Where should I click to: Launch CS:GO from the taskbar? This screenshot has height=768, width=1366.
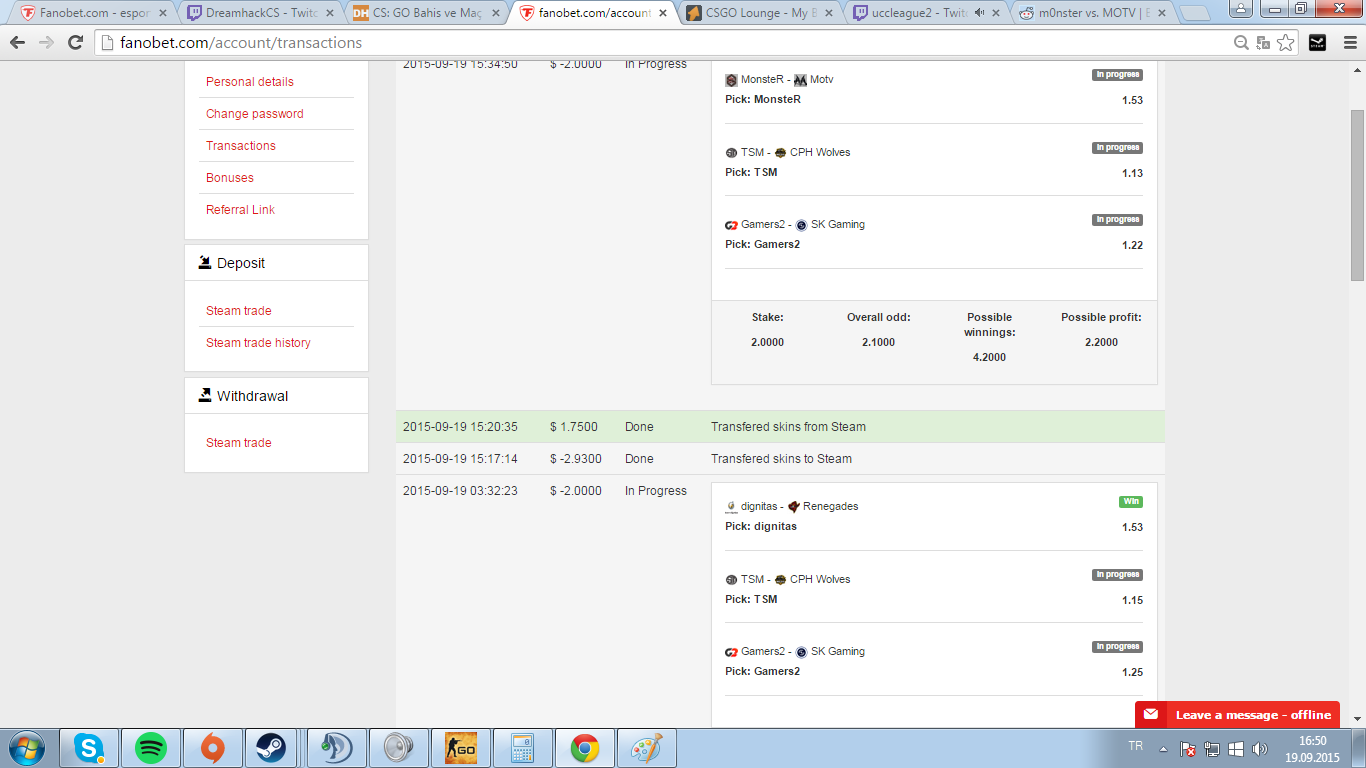[460, 747]
